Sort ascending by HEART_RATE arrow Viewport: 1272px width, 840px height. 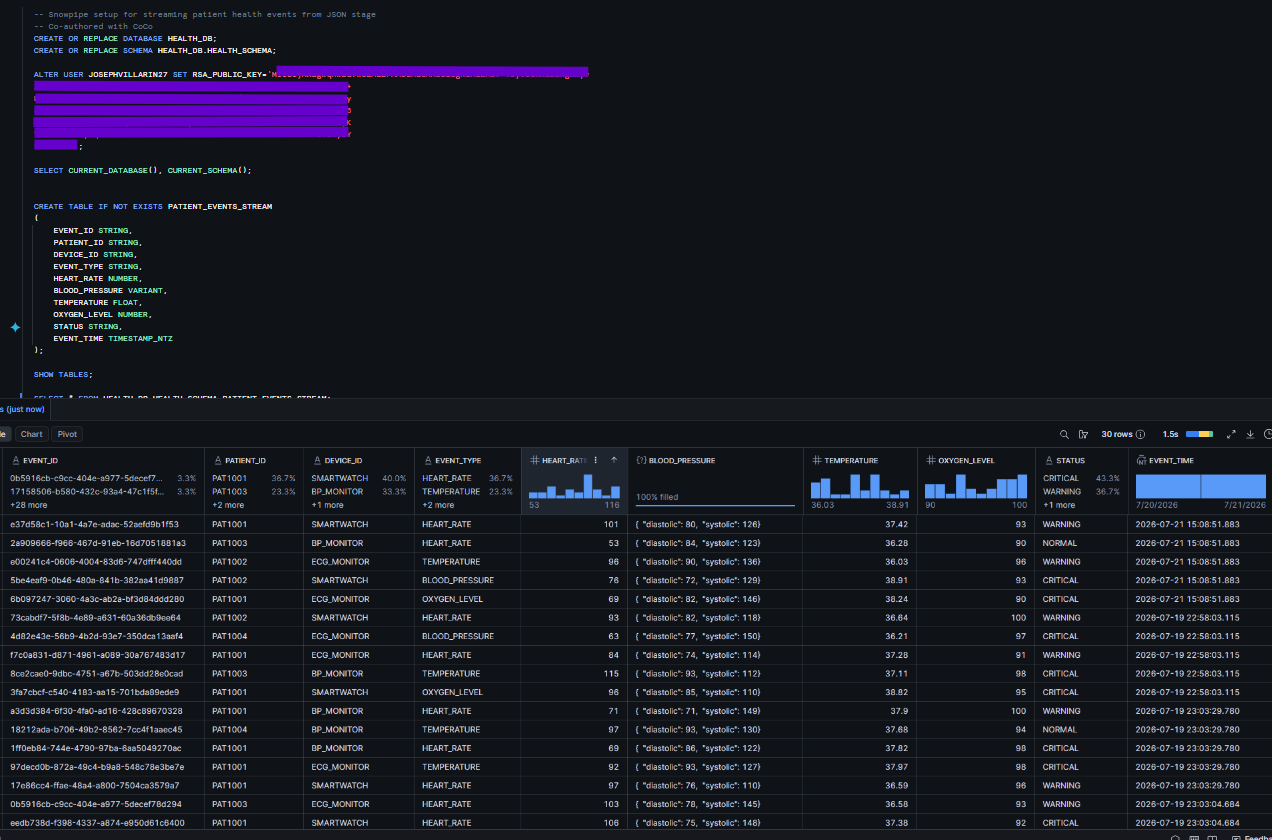[x=614, y=460]
